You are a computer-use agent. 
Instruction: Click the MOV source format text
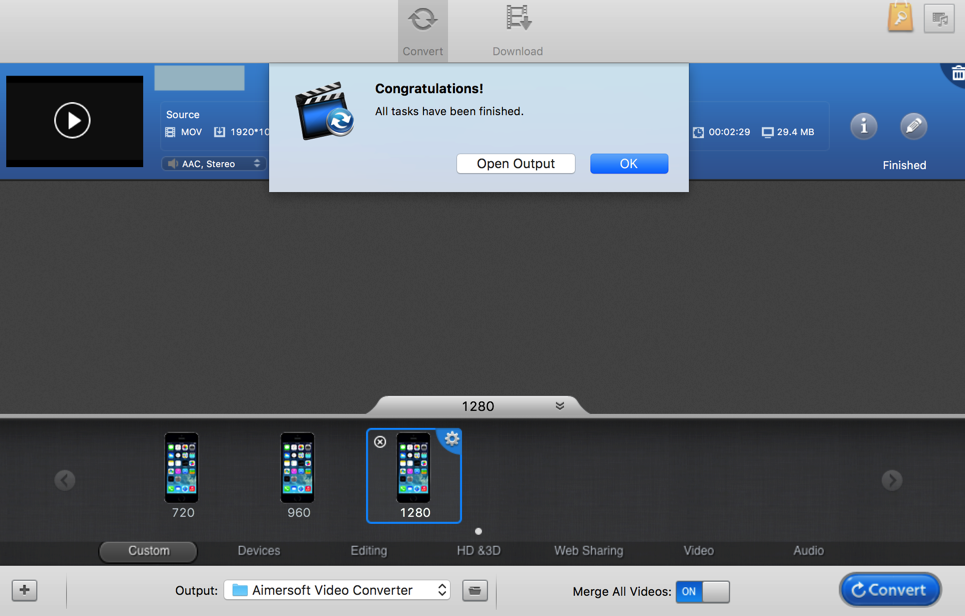[x=191, y=132]
